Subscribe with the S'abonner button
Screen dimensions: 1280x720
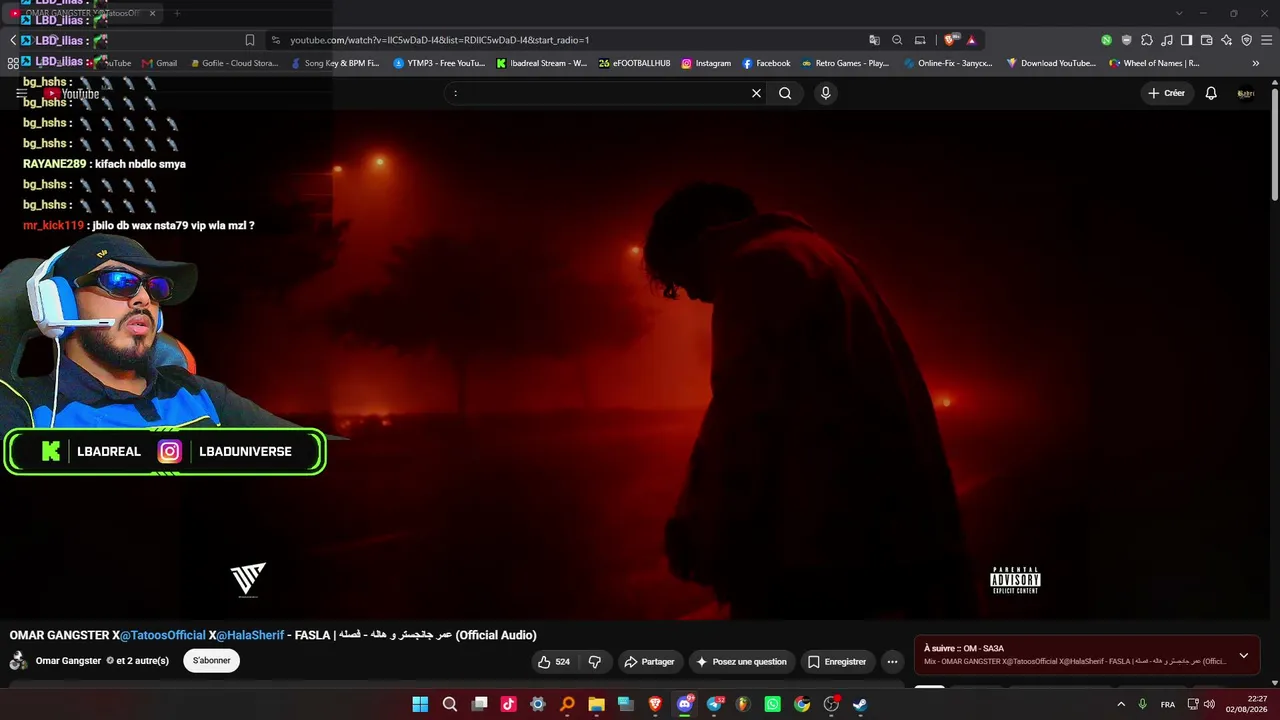[x=211, y=661]
